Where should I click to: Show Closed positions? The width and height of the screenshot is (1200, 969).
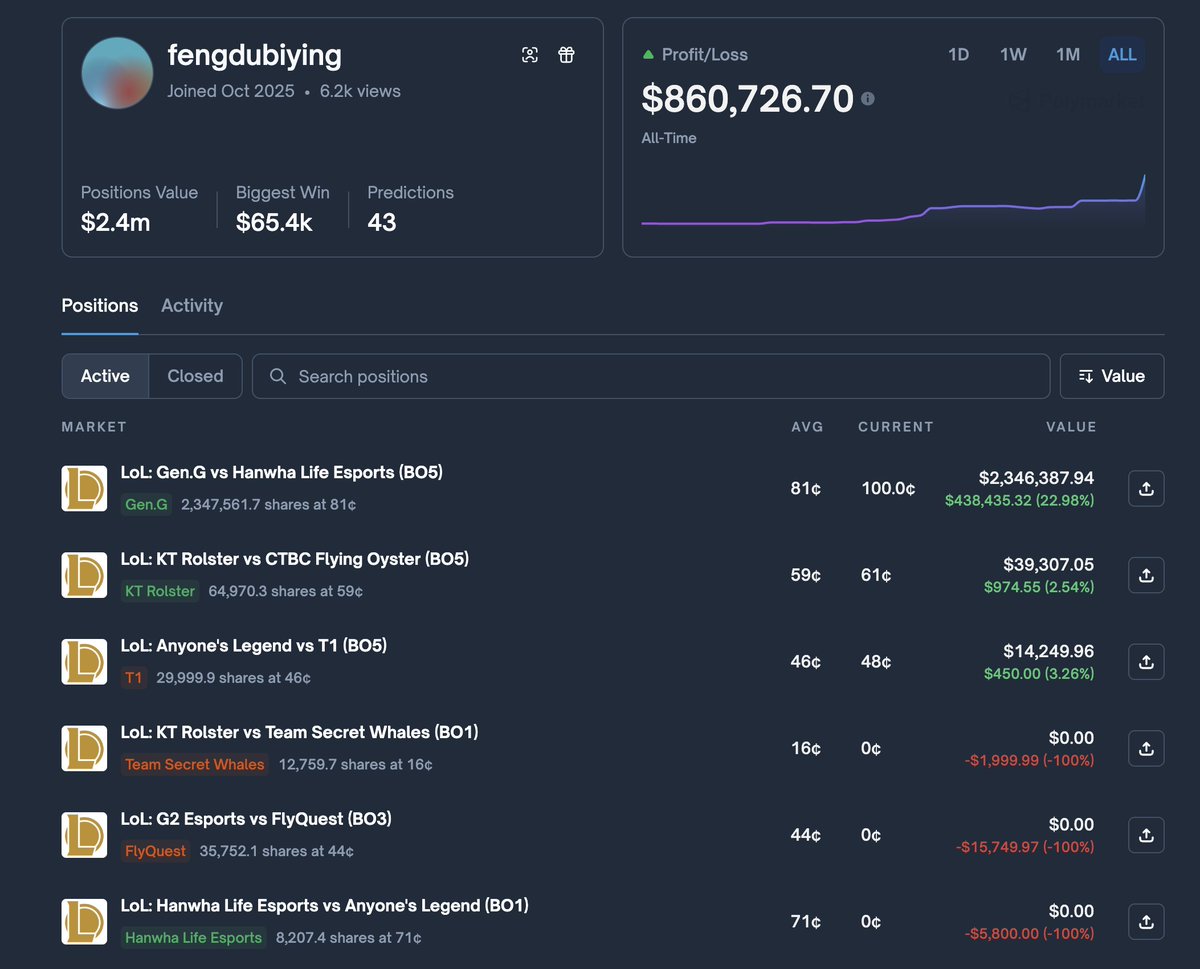point(195,376)
